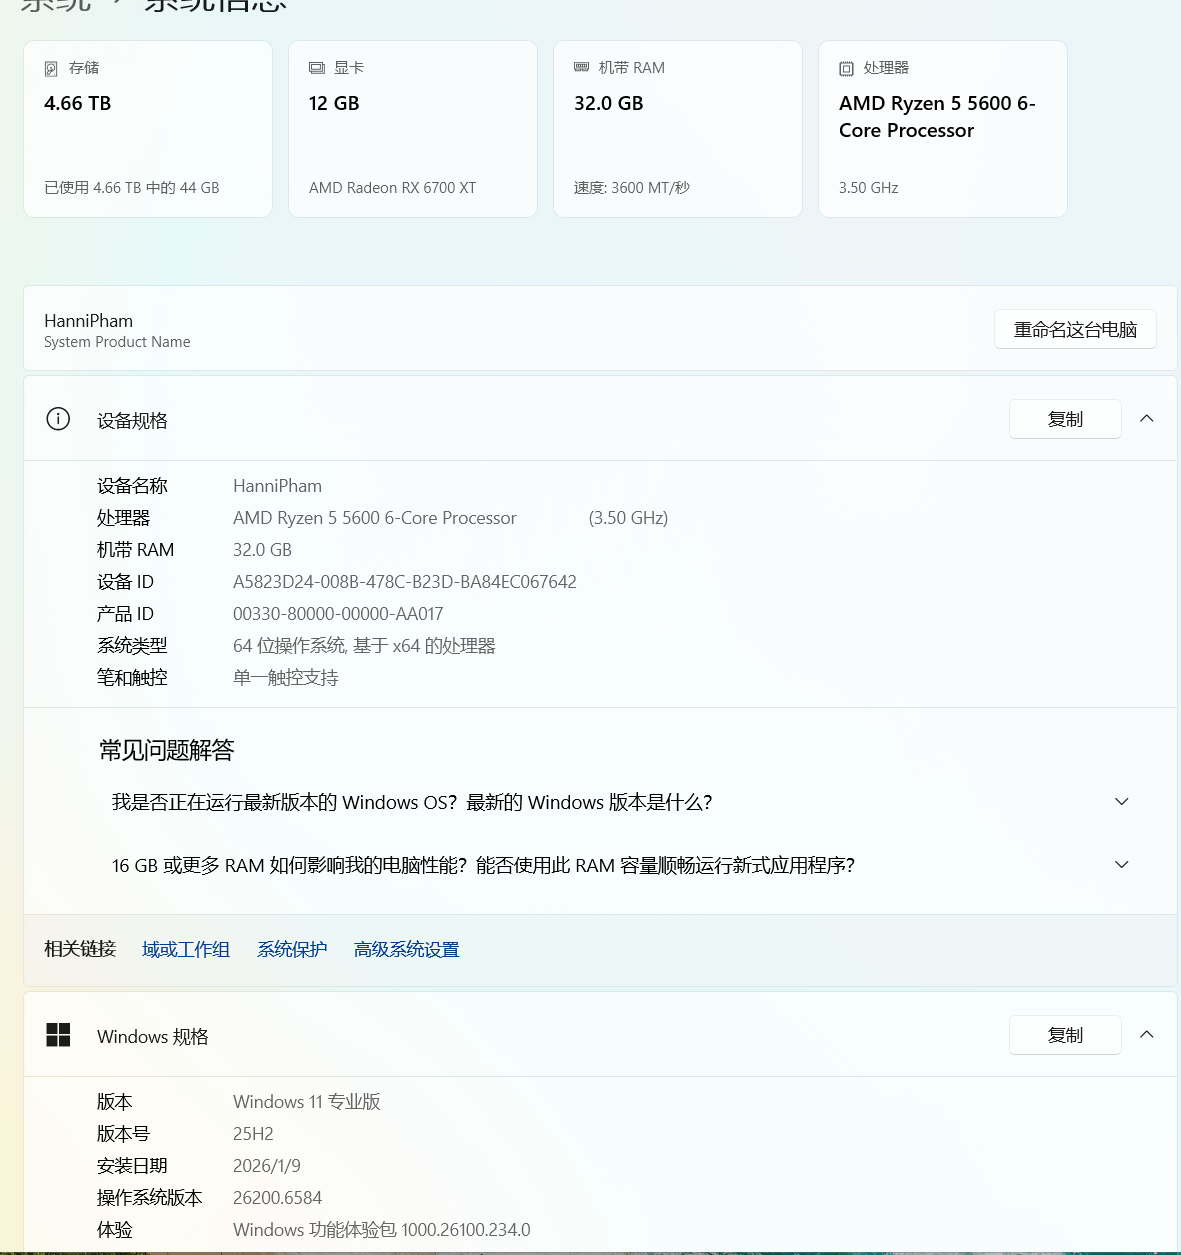Image resolution: width=1181 pixels, height=1255 pixels.
Task: Click the storage card icon
Action: [x=51, y=68]
